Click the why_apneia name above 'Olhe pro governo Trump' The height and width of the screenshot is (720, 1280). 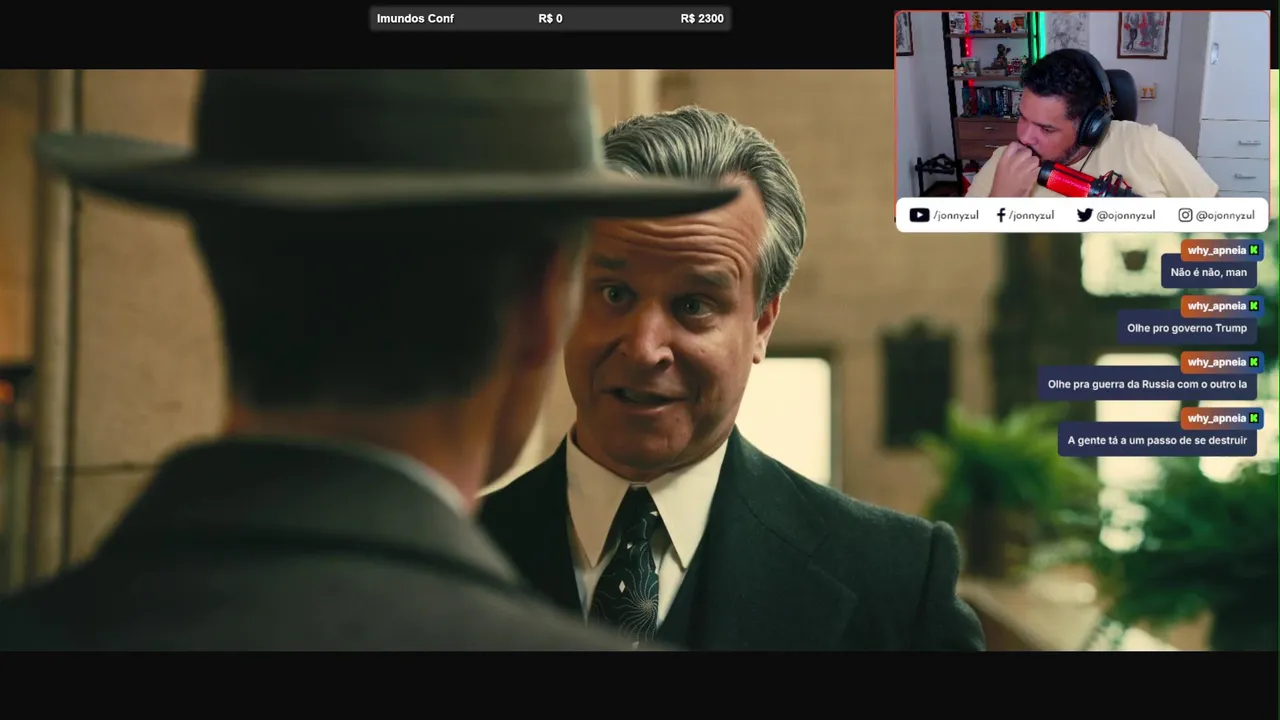point(1216,306)
